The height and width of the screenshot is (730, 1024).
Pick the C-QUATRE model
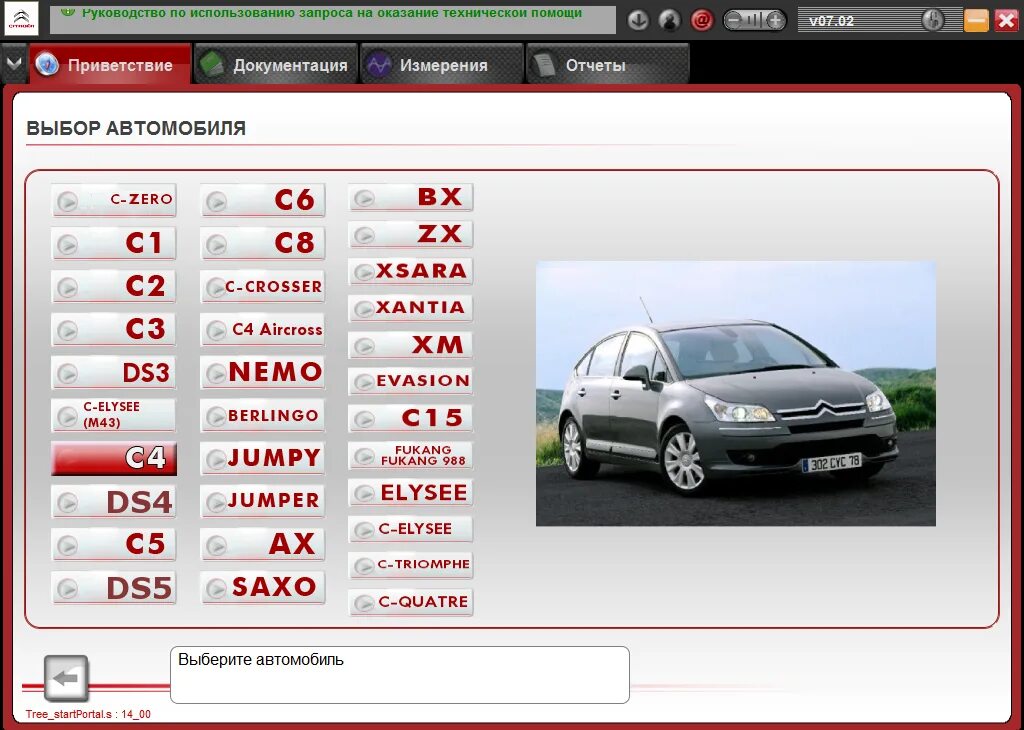(x=411, y=602)
